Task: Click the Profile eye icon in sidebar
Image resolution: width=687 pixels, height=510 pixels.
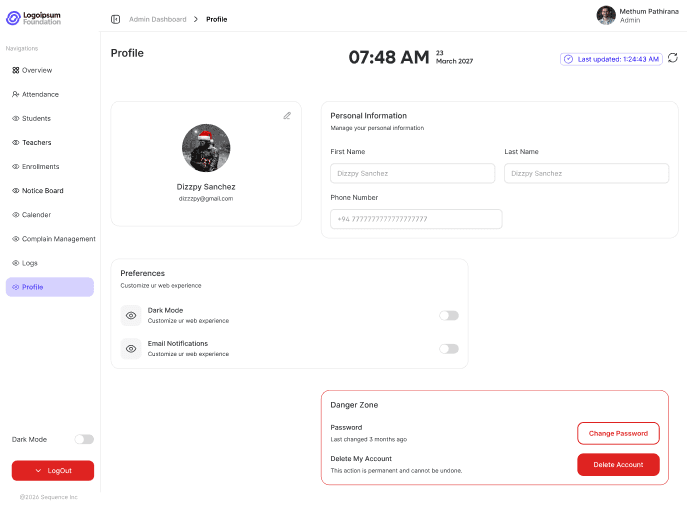Action: [x=16, y=287]
